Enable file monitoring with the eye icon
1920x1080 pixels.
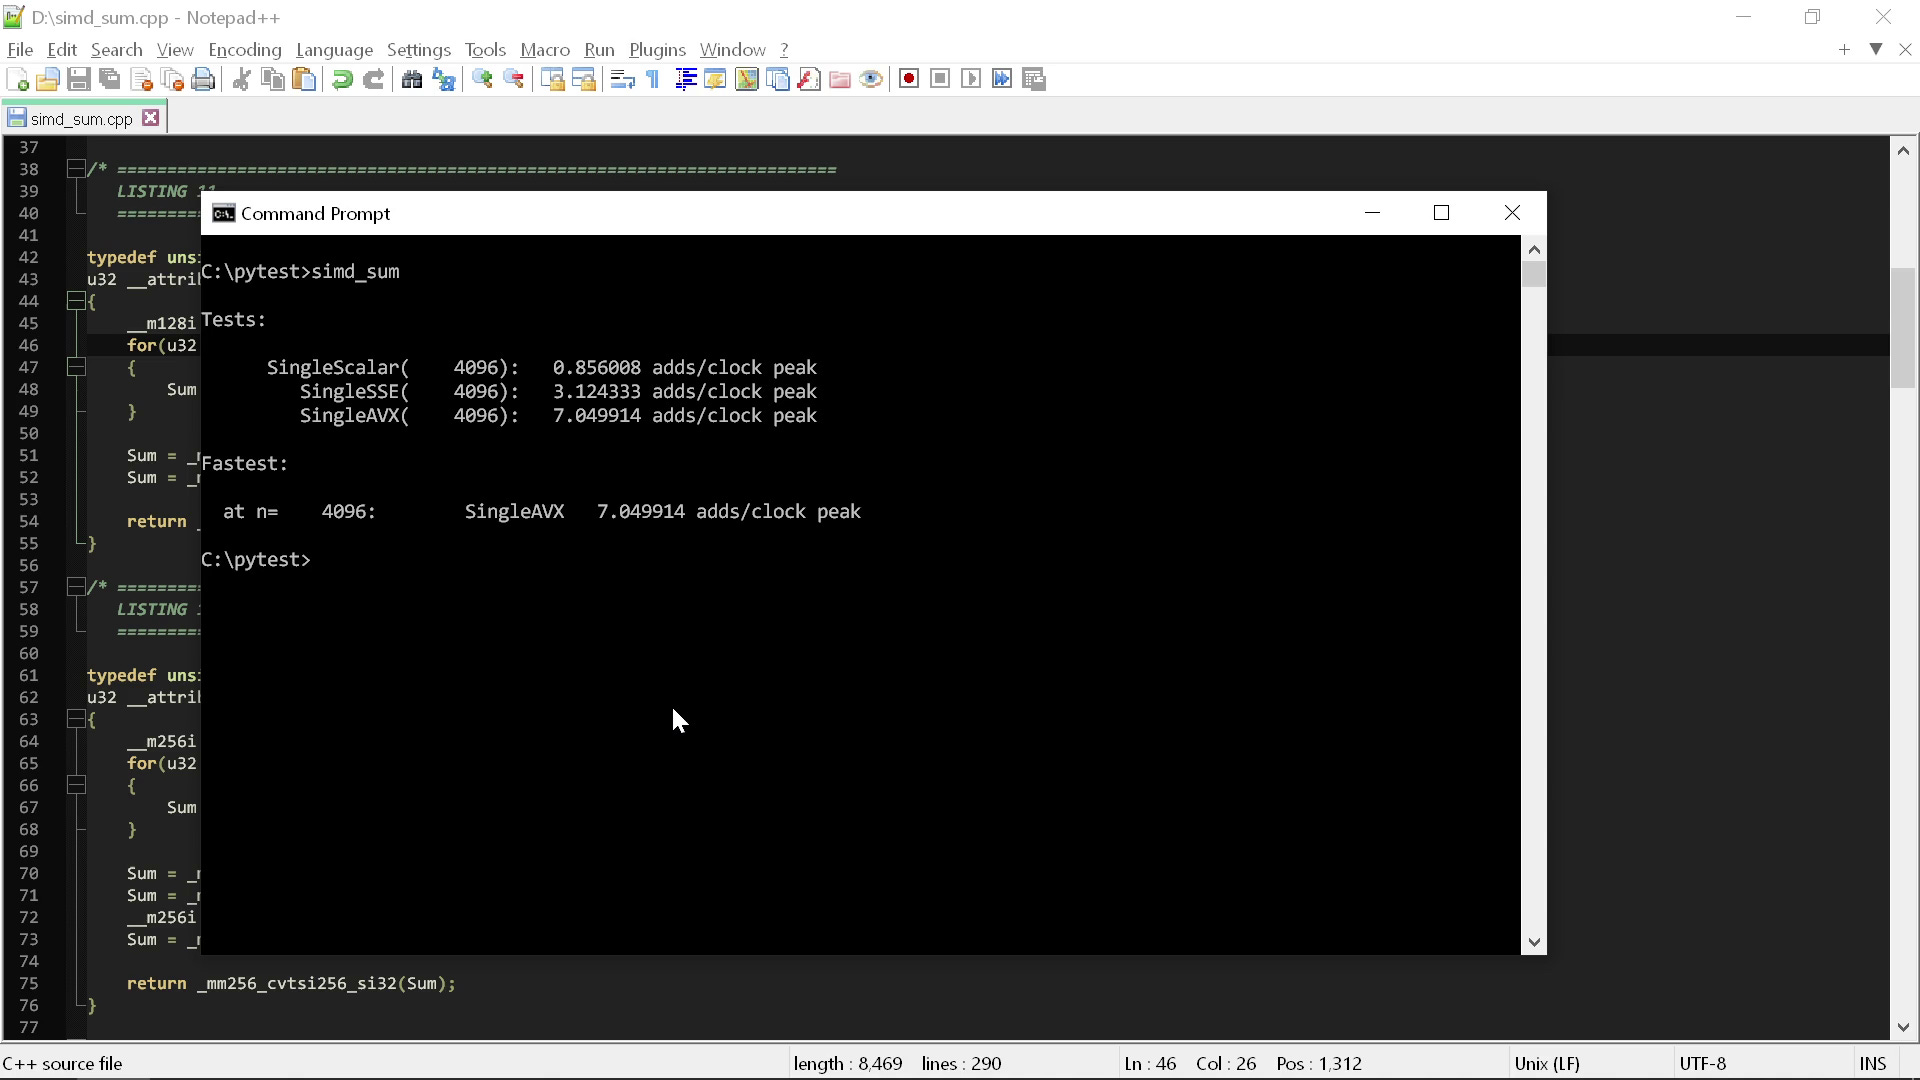tap(871, 79)
